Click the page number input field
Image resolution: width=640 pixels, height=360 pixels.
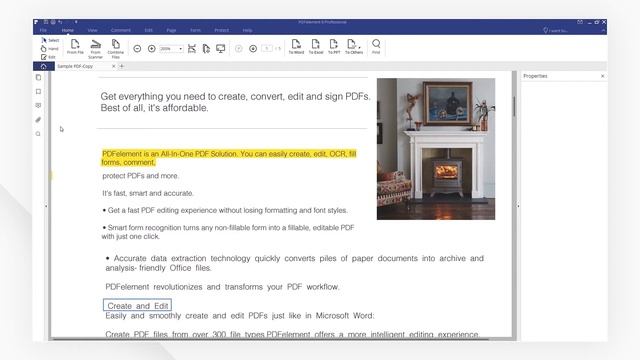tap(267, 49)
